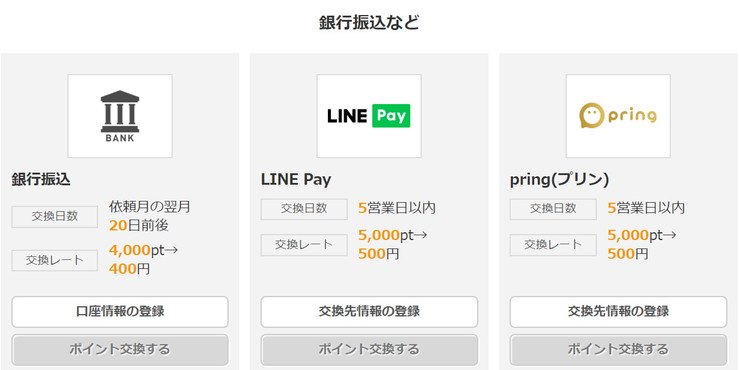Select the LINE Pay title text
This screenshot has width=740, height=370.
click(296, 180)
